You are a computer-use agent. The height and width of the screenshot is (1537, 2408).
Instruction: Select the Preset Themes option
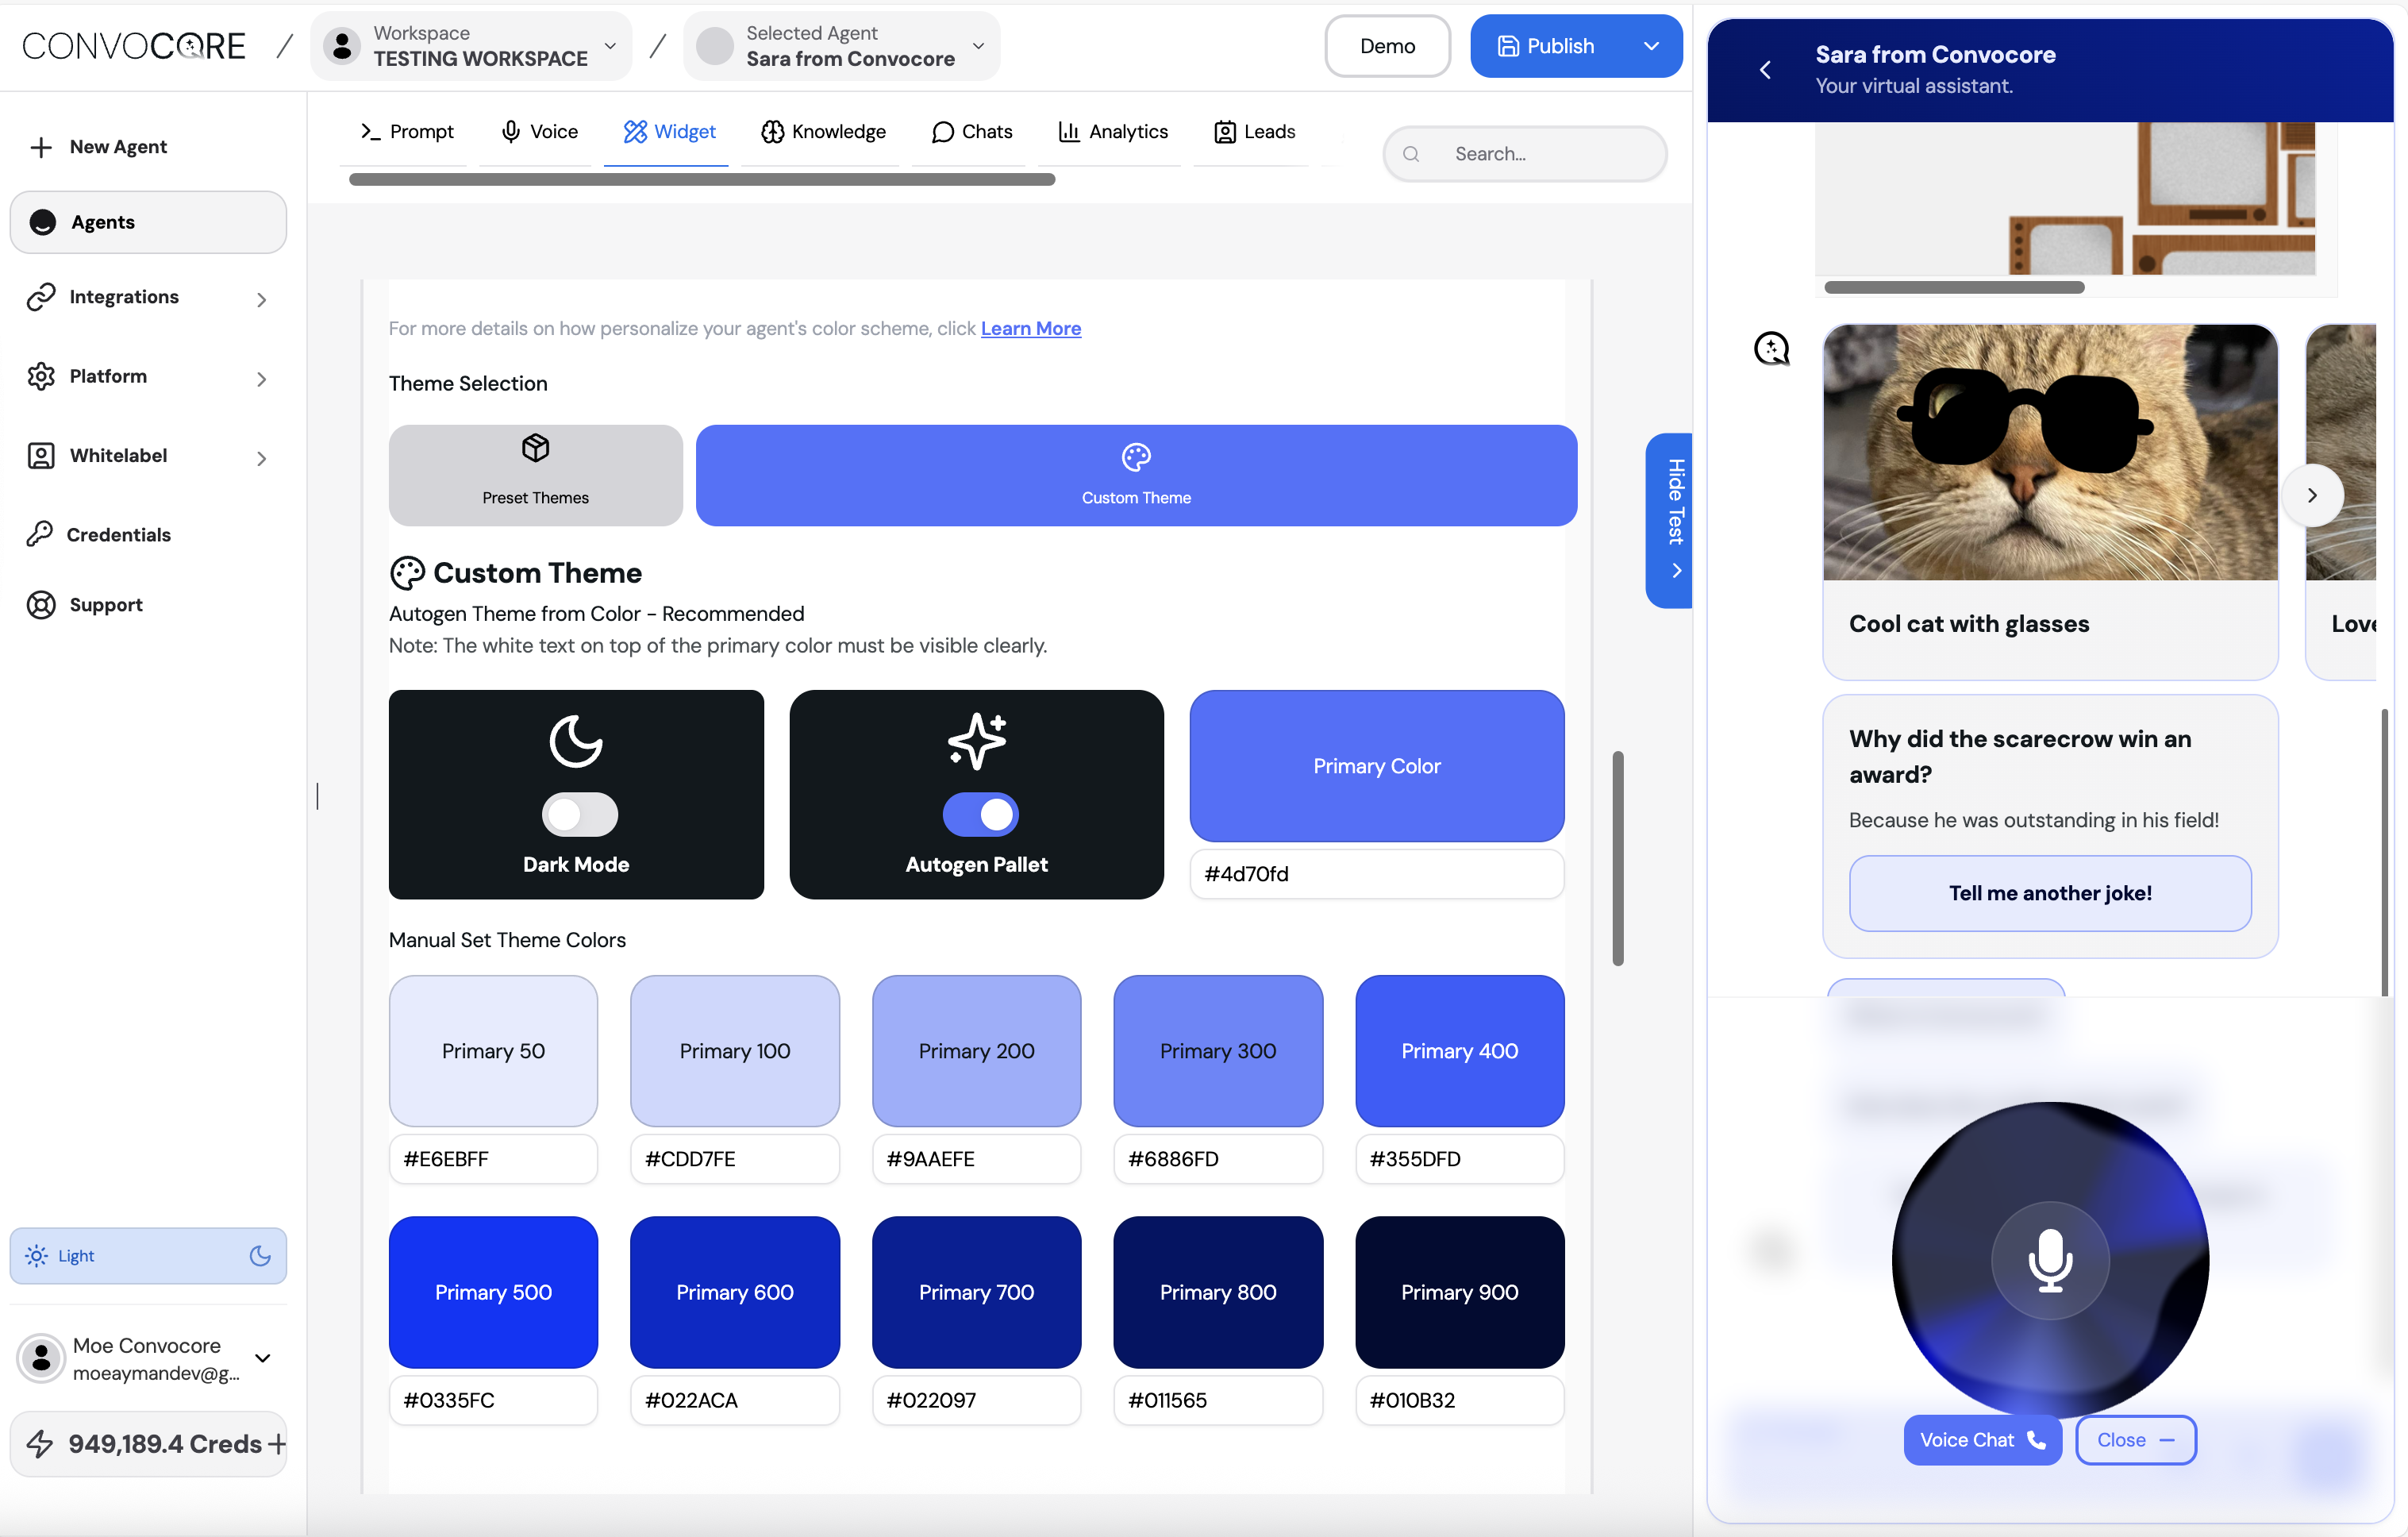coord(535,475)
